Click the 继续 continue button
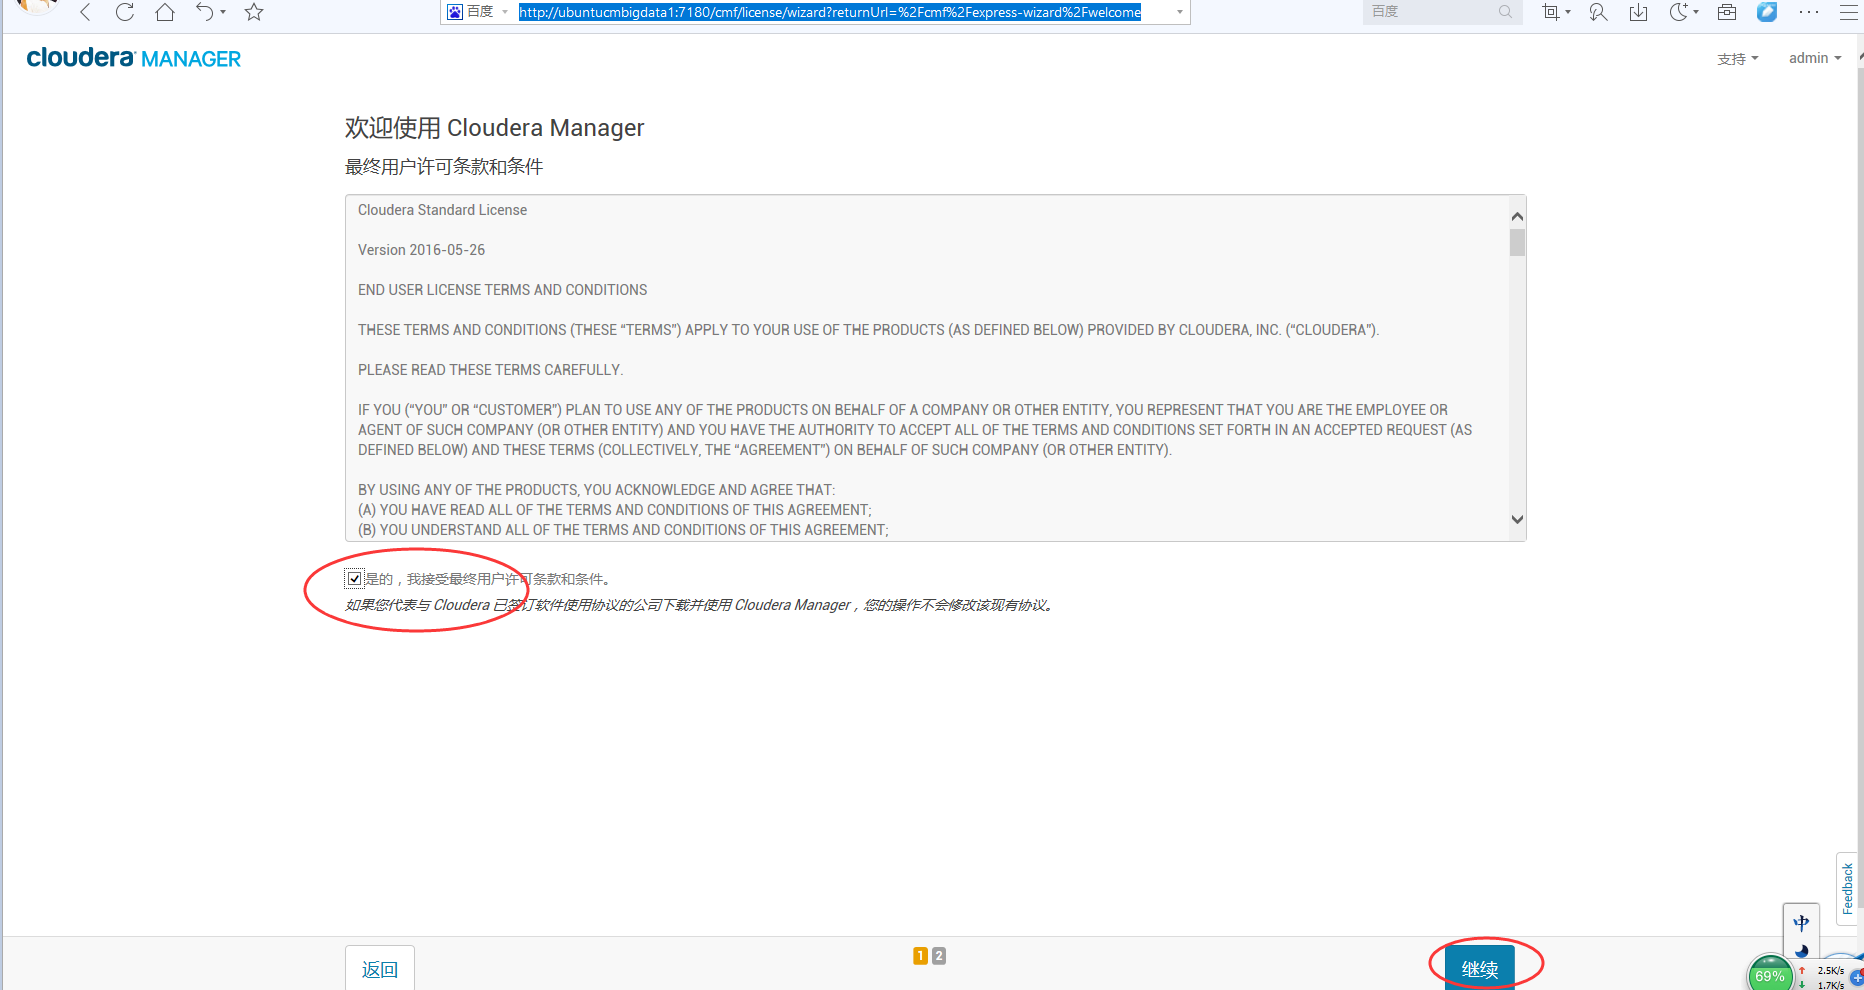This screenshot has width=1864, height=990. (1480, 968)
